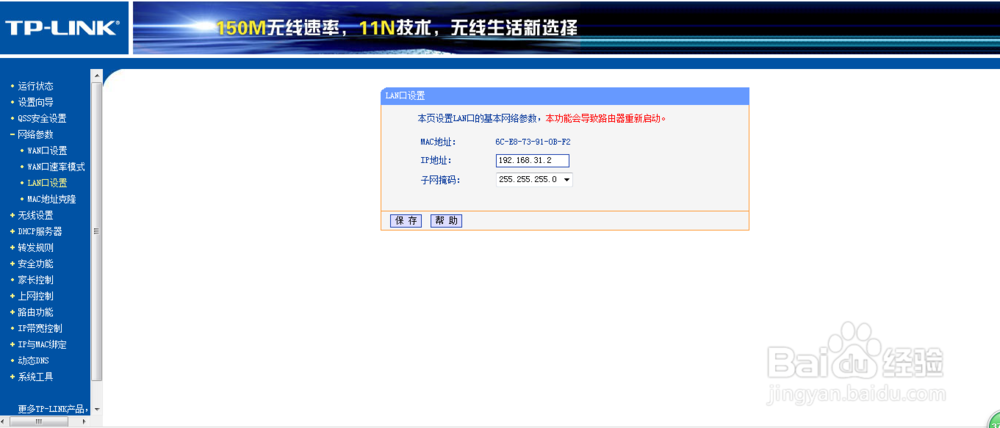The height and width of the screenshot is (428, 1000).
Task: Click the IP地址 input field
Action: pyautogui.click(x=533, y=161)
